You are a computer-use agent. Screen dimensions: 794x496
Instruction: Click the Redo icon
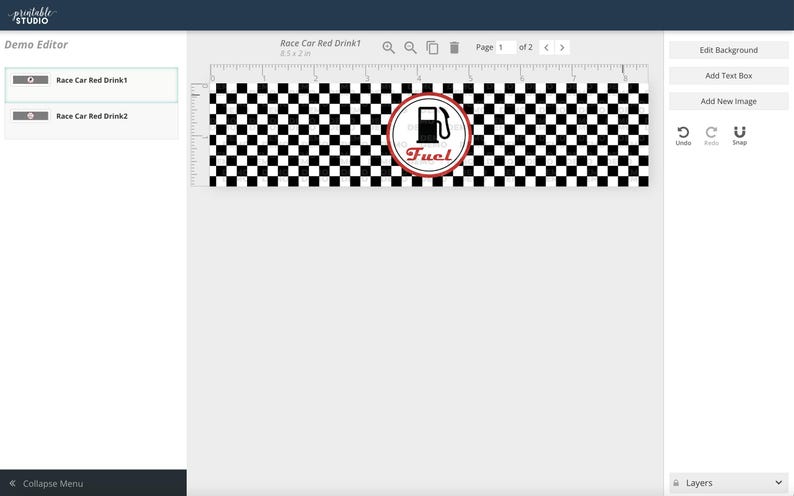711,136
